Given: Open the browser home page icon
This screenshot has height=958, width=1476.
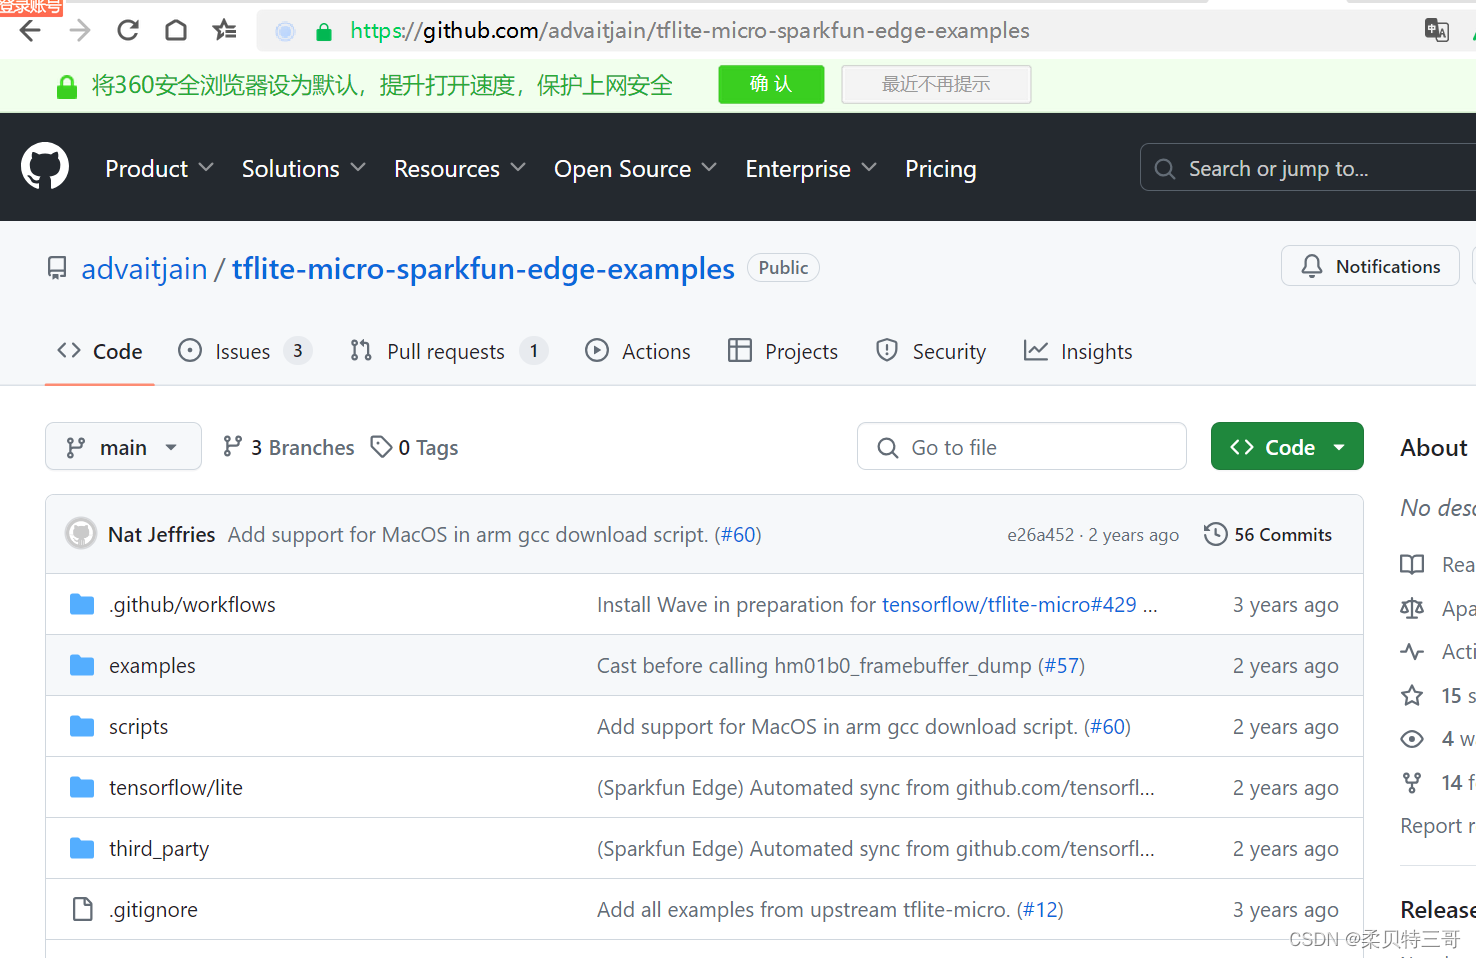Looking at the screenshot, I should 176,31.
